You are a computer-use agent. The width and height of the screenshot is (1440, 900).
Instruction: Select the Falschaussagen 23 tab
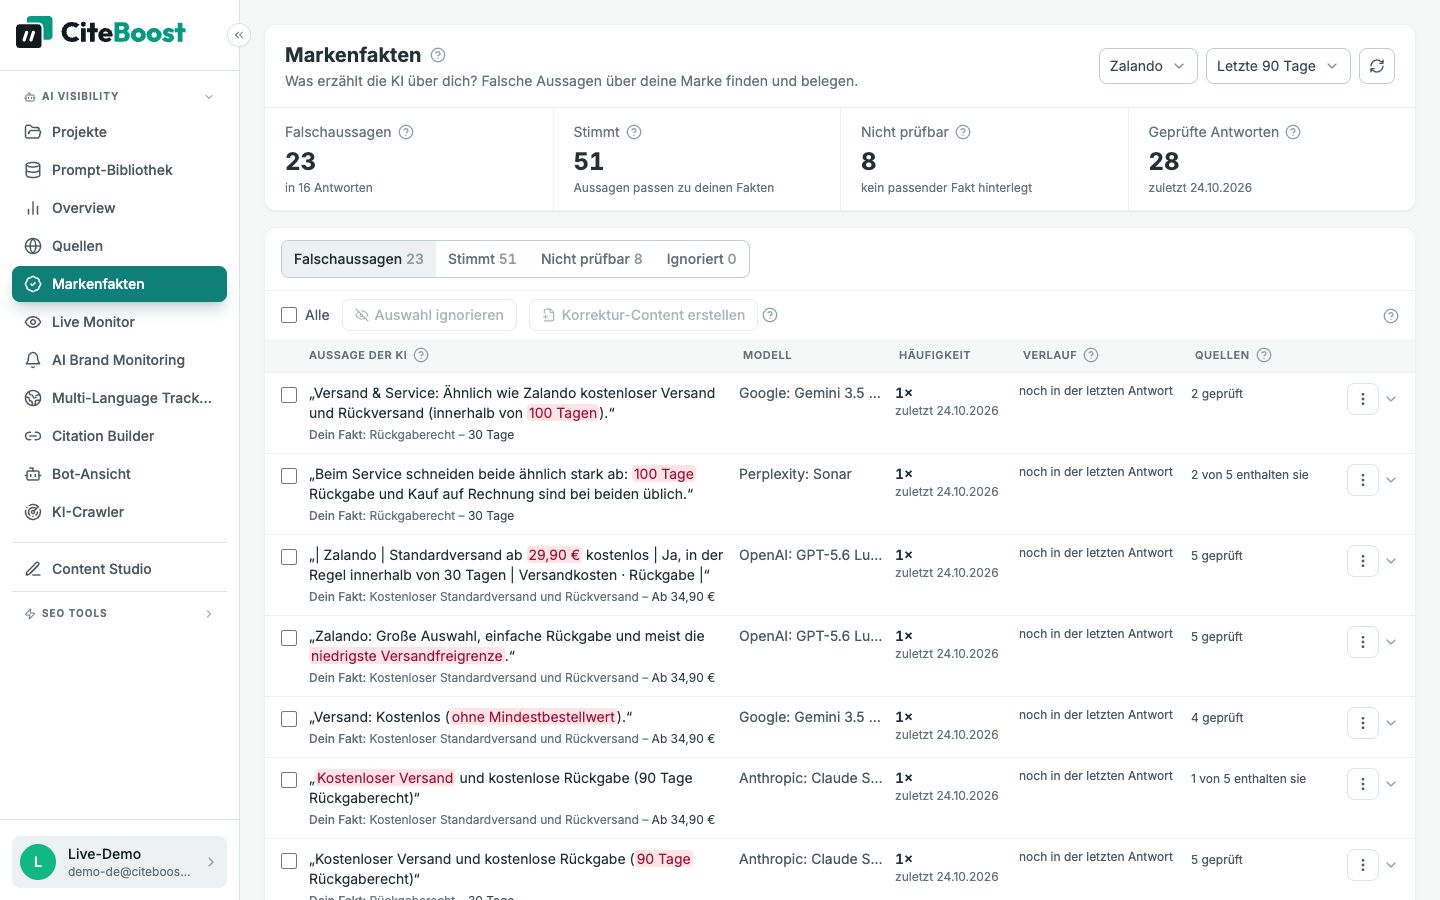point(359,259)
